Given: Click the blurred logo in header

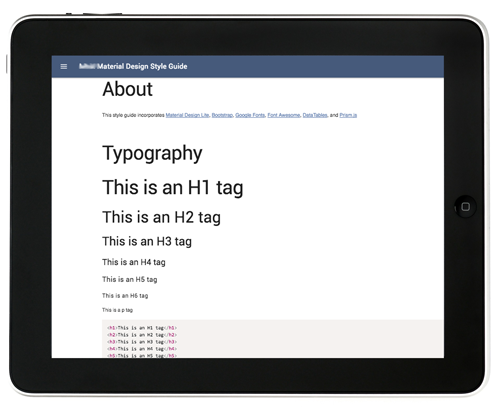Looking at the screenshot, I should pos(88,66).
